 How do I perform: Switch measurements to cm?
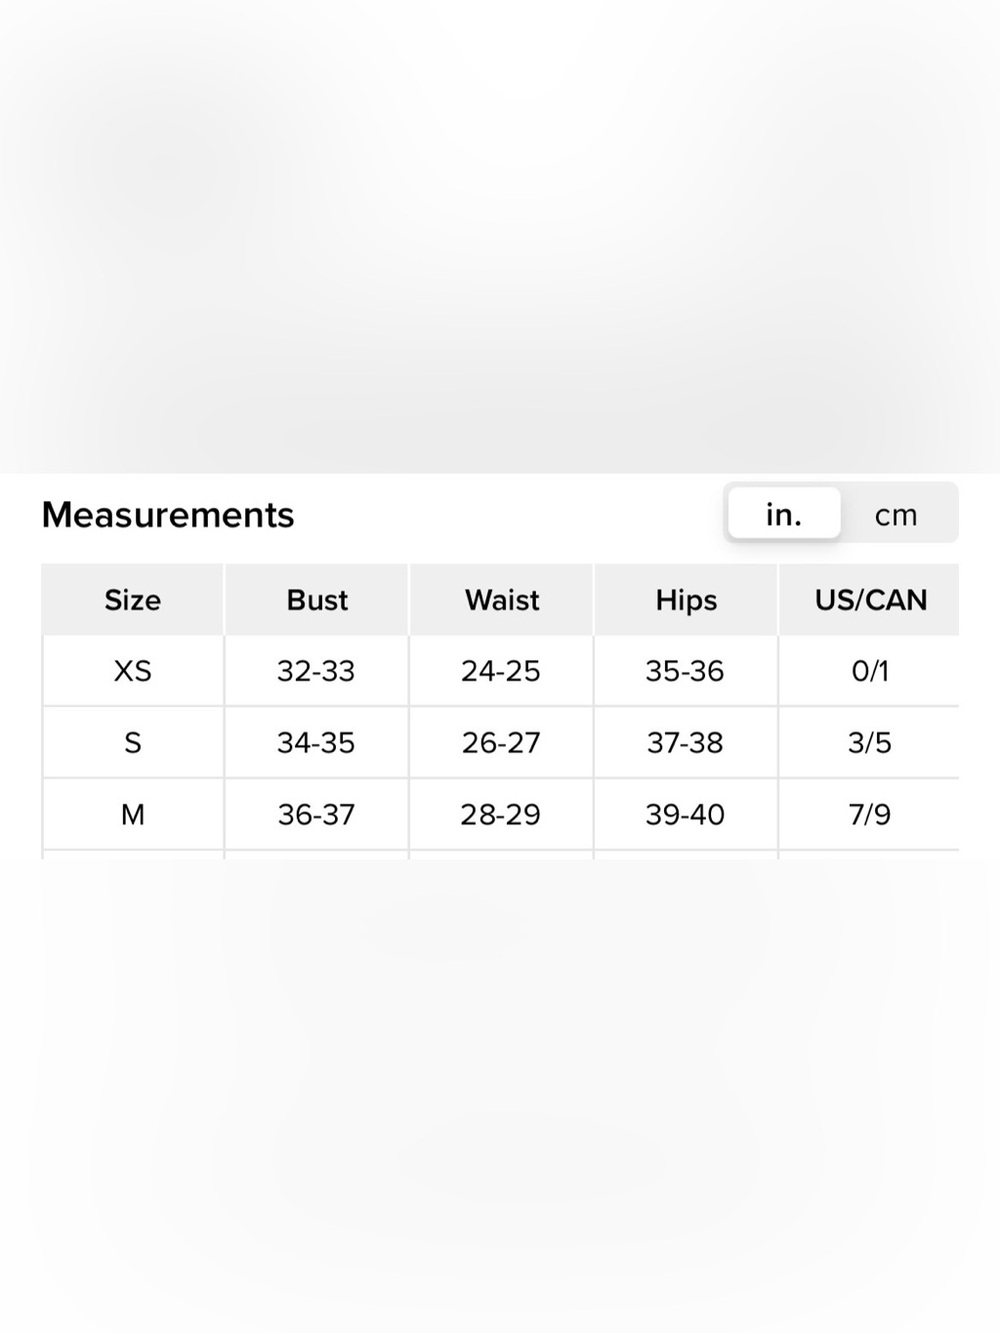pyautogui.click(x=896, y=515)
